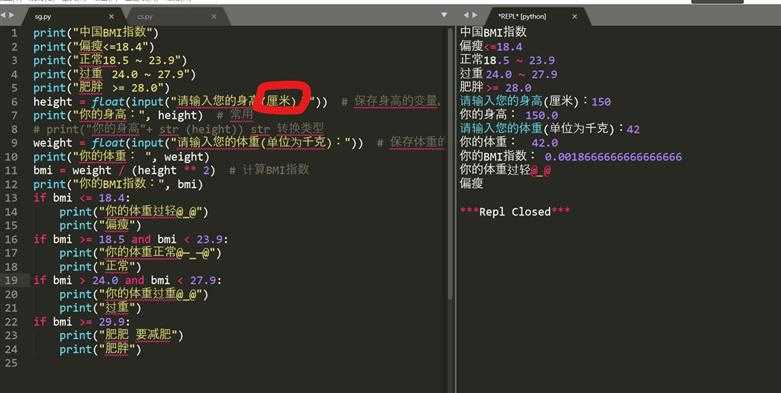
Task: Click the '# 计算BMI指数' comment
Action: pyautogui.click(x=269, y=170)
